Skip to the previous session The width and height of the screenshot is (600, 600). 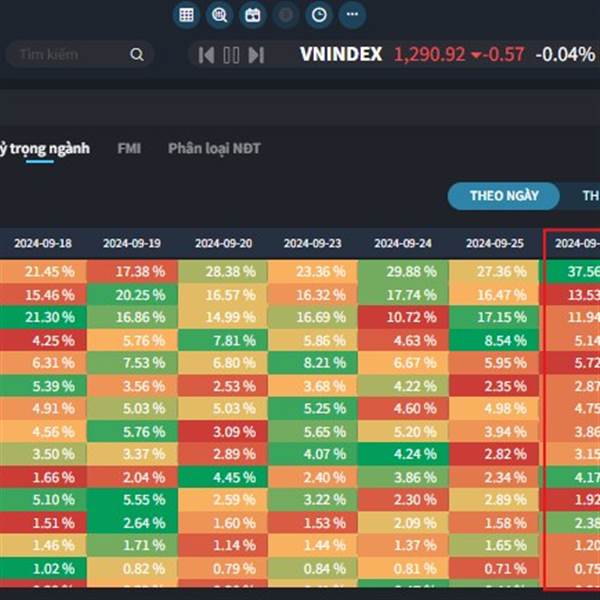click(x=206, y=55)
